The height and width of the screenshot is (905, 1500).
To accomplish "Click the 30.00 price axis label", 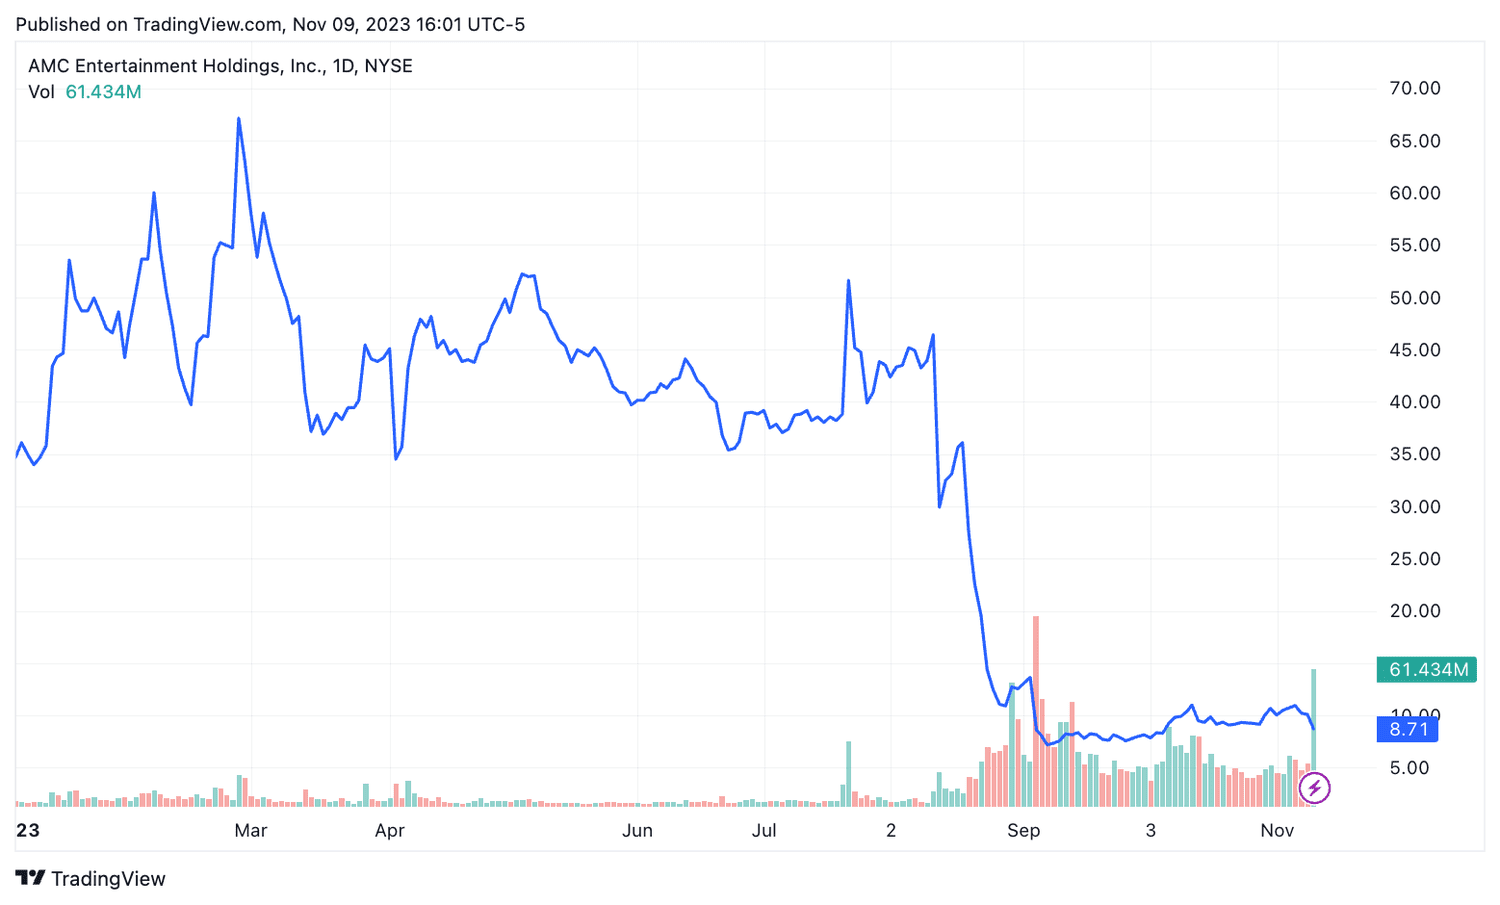I will point(1415,507).
